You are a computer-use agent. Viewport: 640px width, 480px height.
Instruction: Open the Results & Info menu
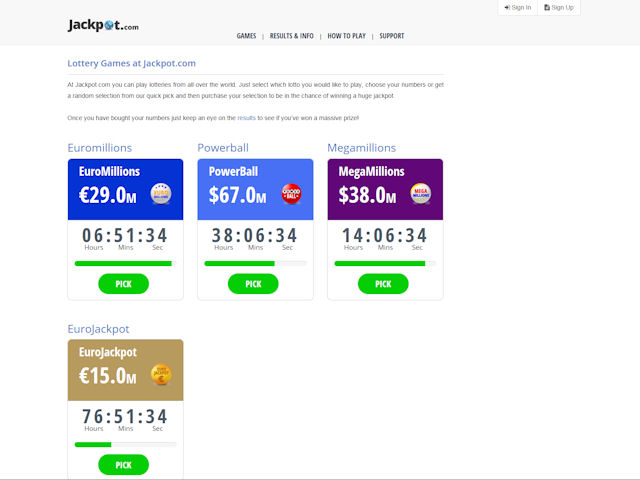click(292, 36)
